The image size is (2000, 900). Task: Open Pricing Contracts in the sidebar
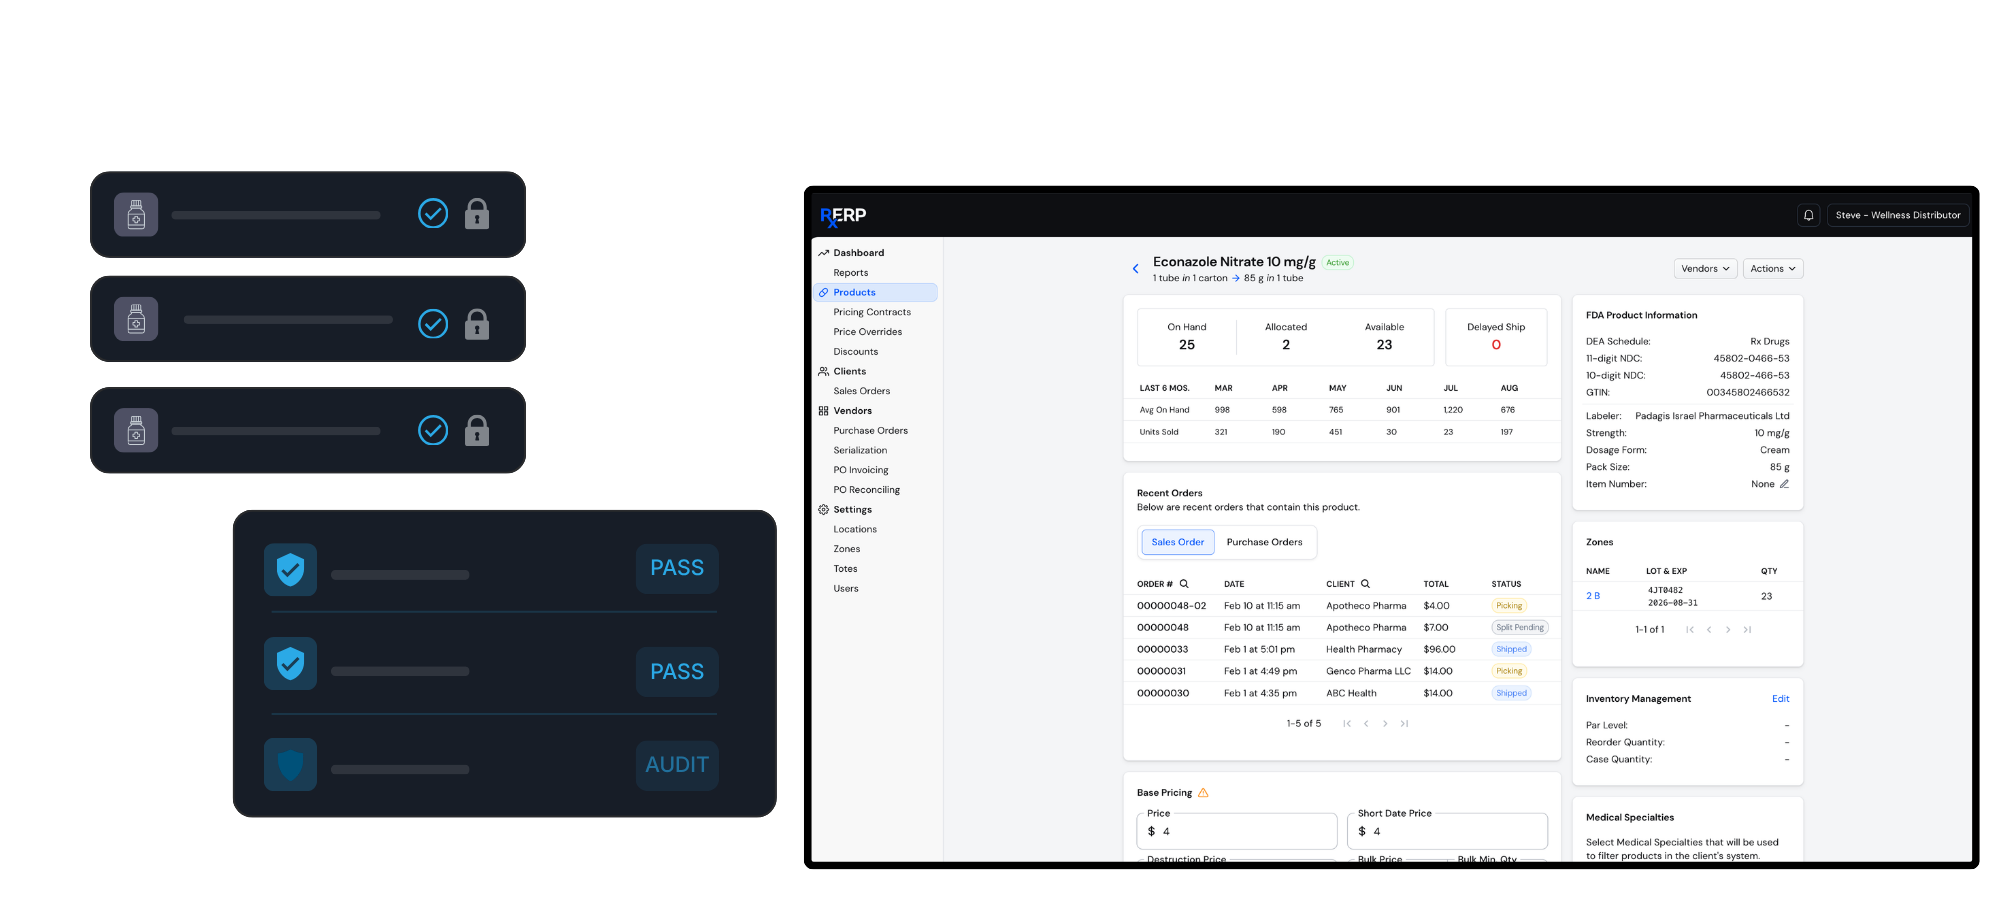click(x=872, y=312)
